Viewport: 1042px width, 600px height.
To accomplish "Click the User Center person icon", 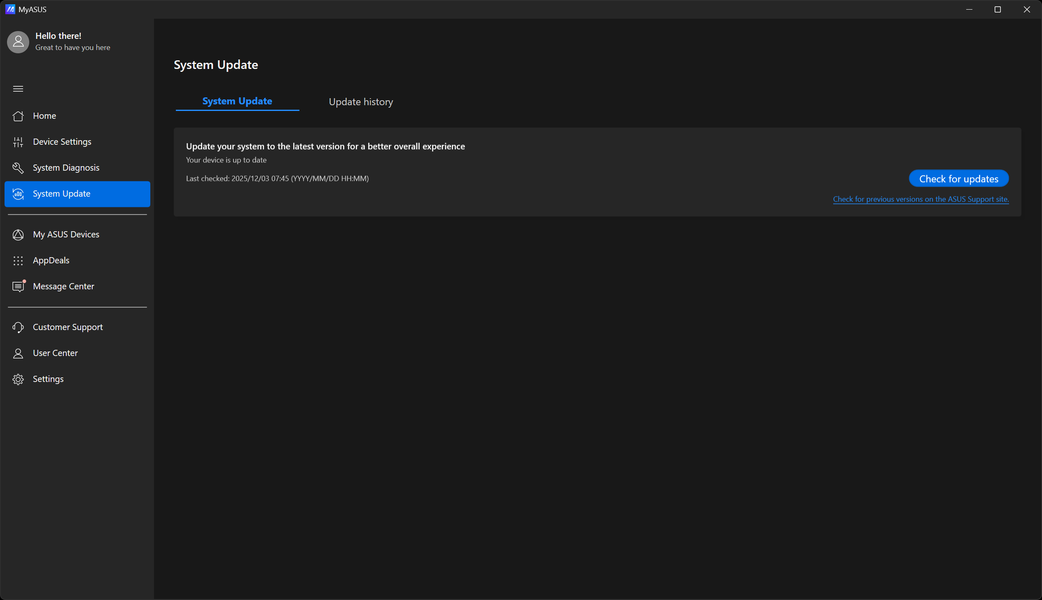I will point(18,353).
